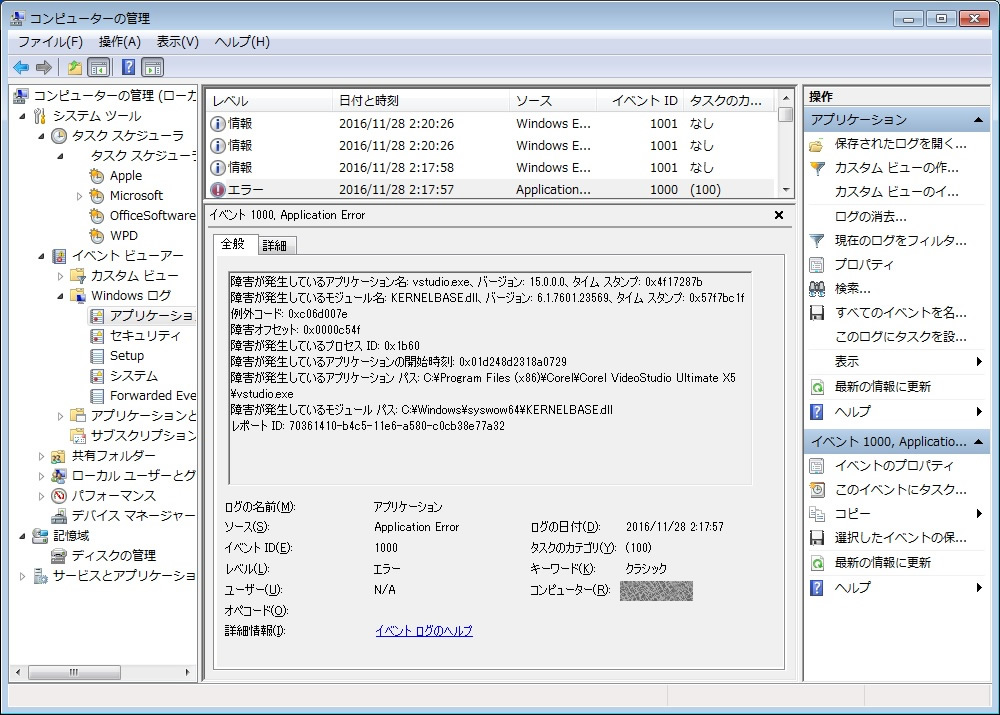Click the Forward arrow toolbar icon
Screen dimensions: 1000x715
point(43,67)
